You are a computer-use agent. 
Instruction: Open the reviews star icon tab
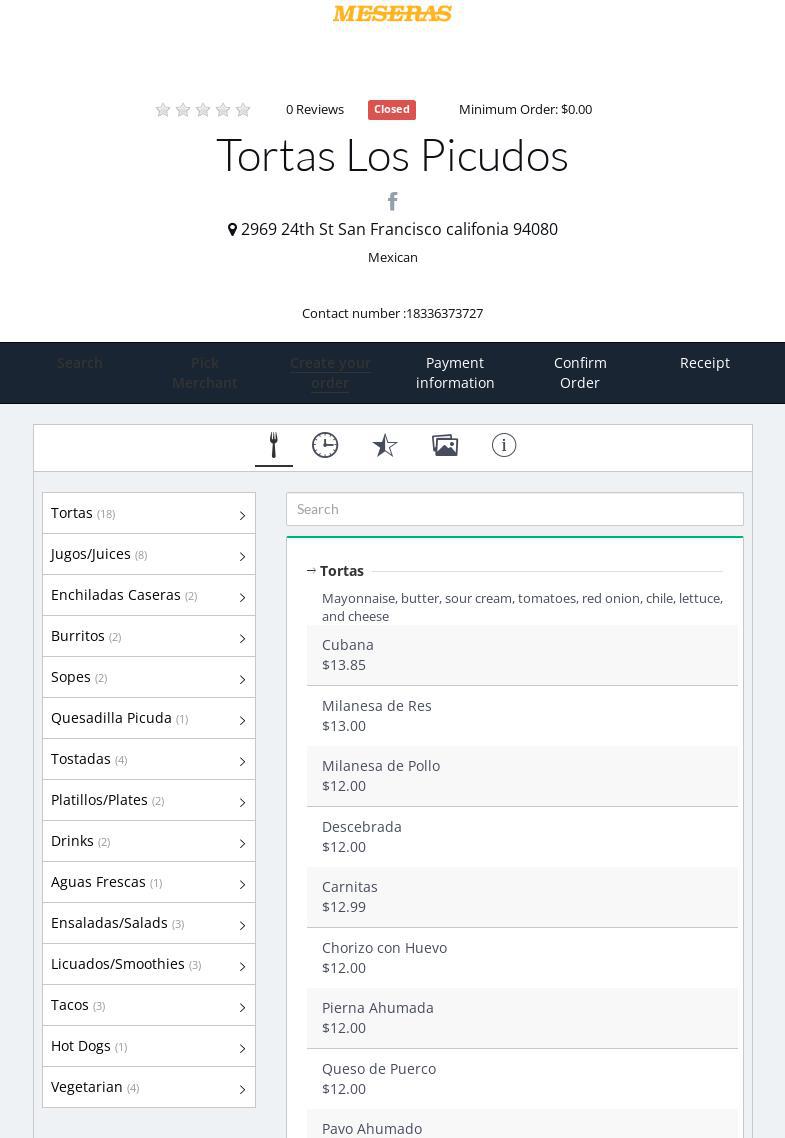(x=385, y=446)
